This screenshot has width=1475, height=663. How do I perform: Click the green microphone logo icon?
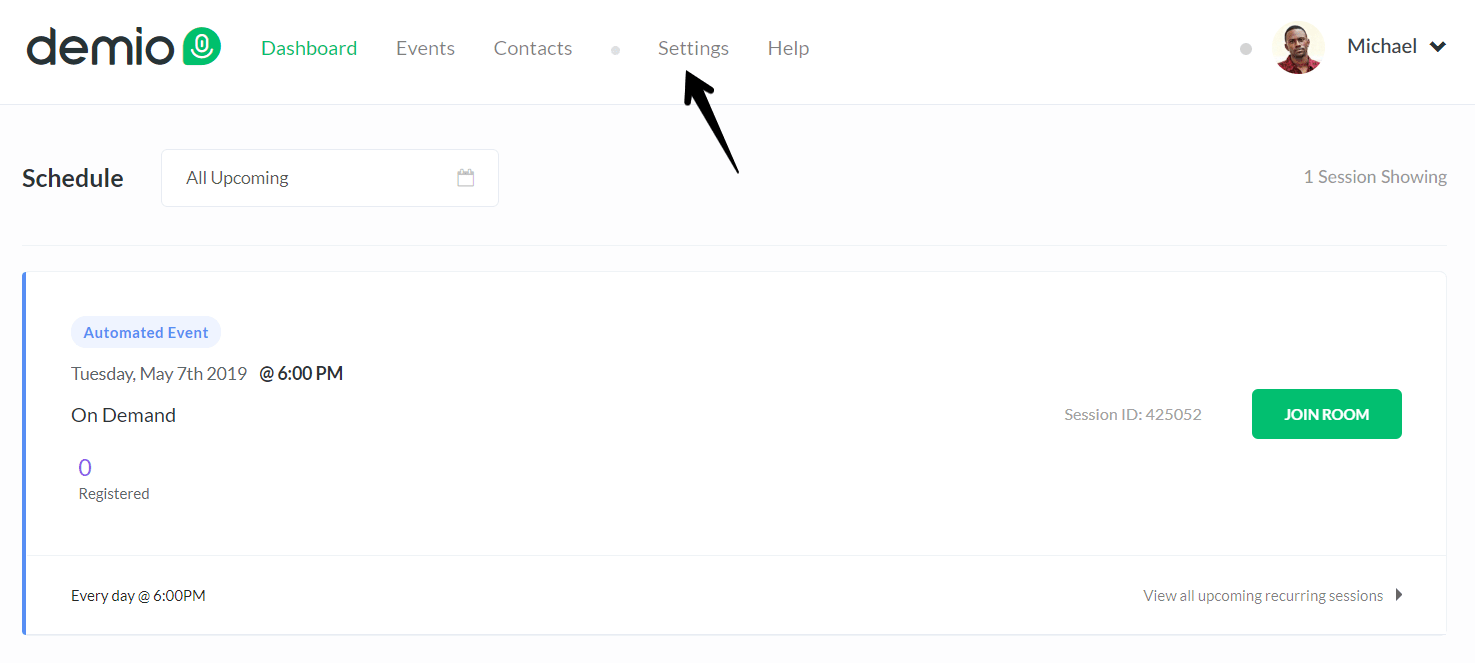(202, 47)
